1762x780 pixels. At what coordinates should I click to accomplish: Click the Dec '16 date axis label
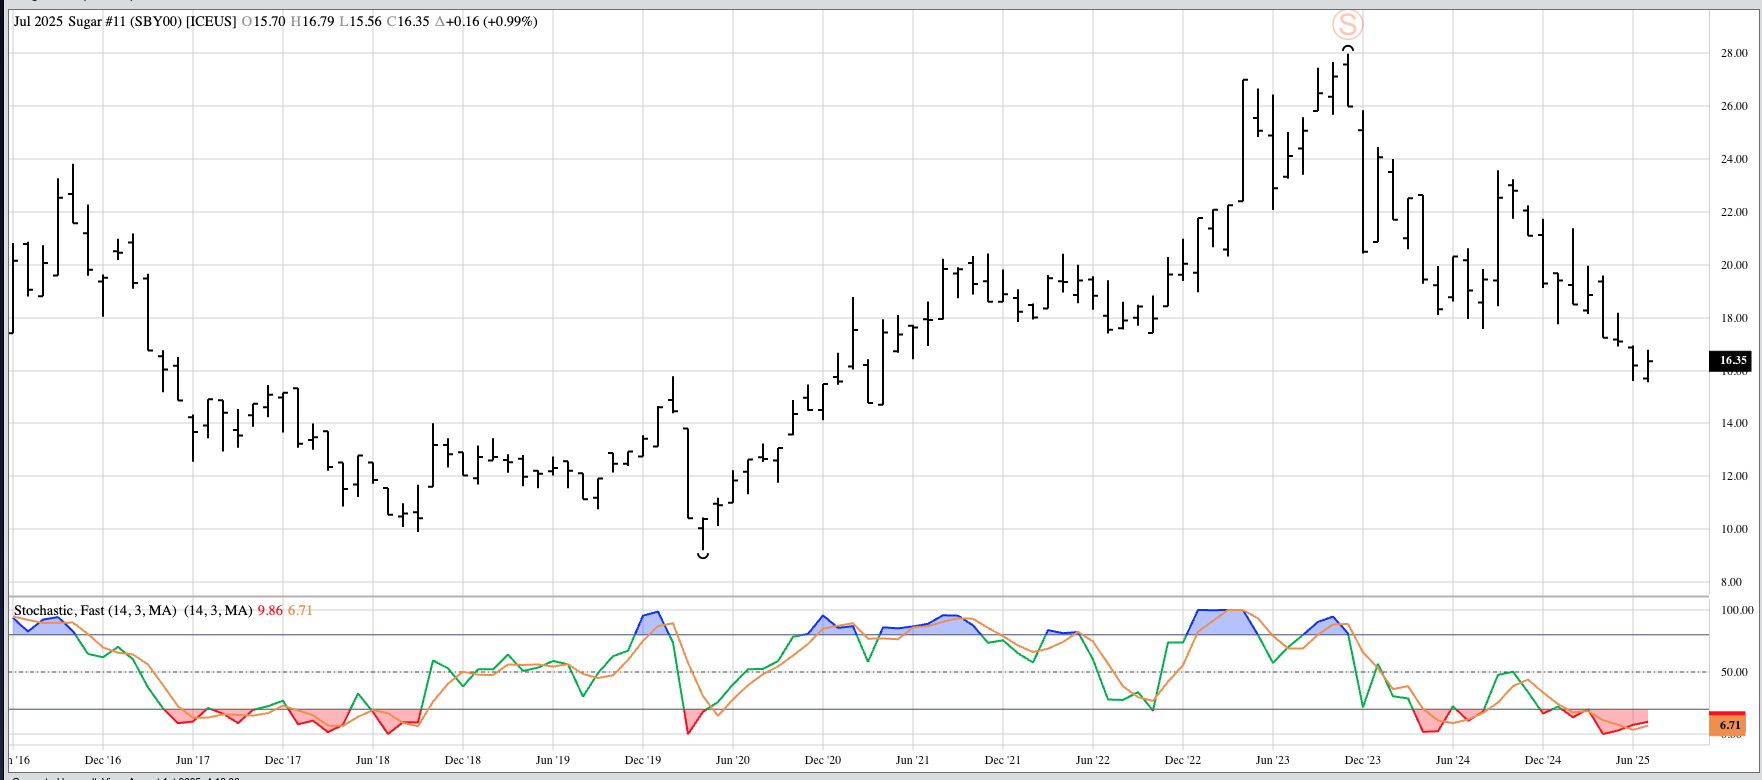(103, 760)
